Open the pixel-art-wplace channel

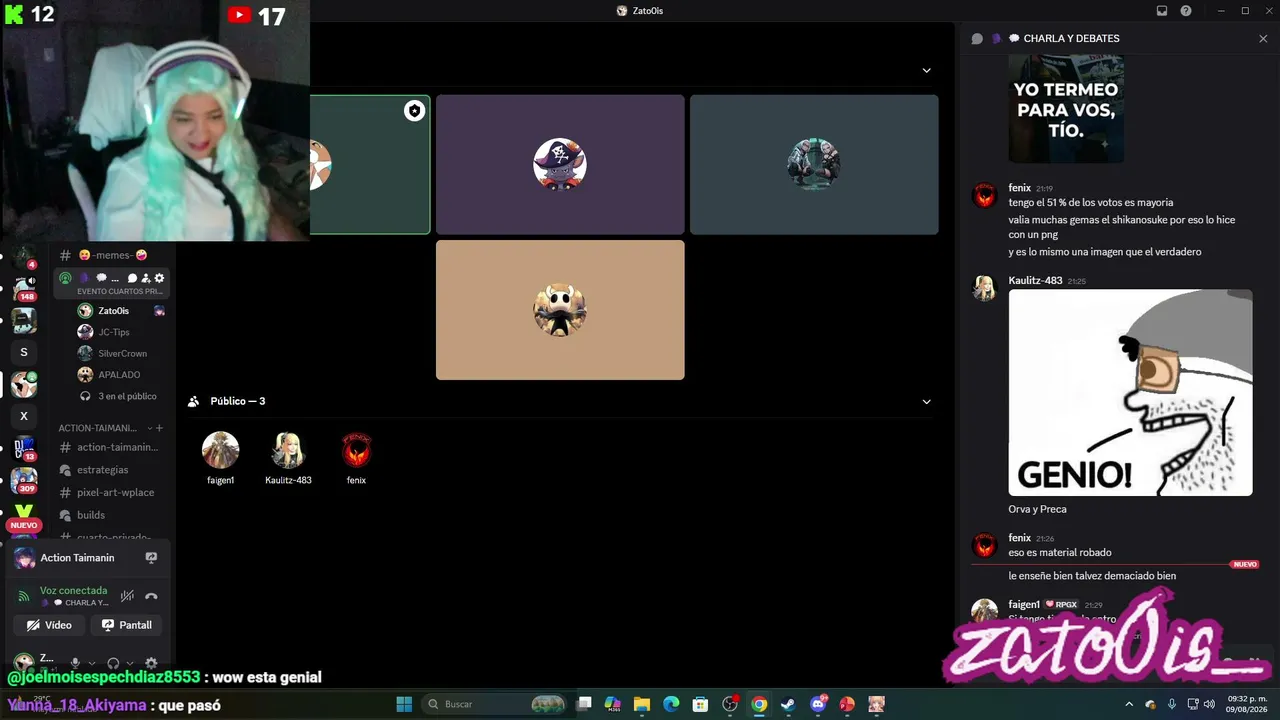(x=112, y=492)
